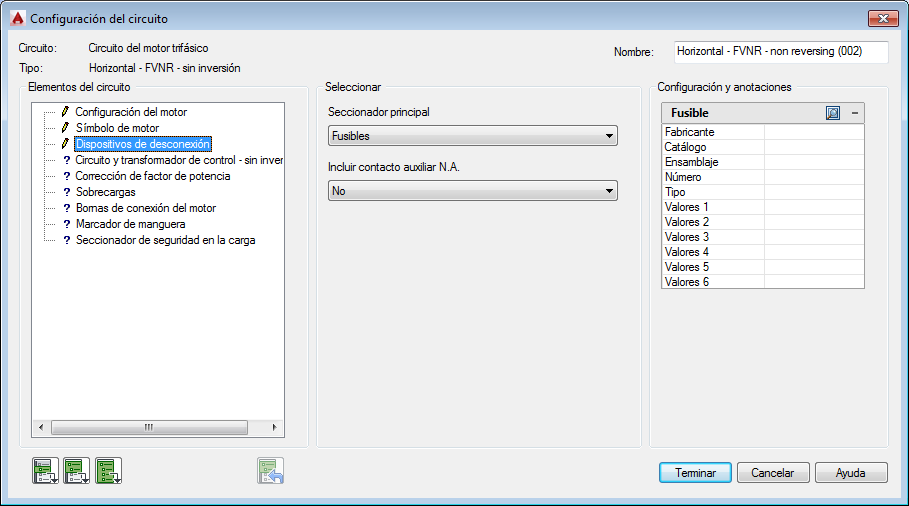909x506 pixels.
Task: Click the Ayuda button
Action: pos(851,473)
